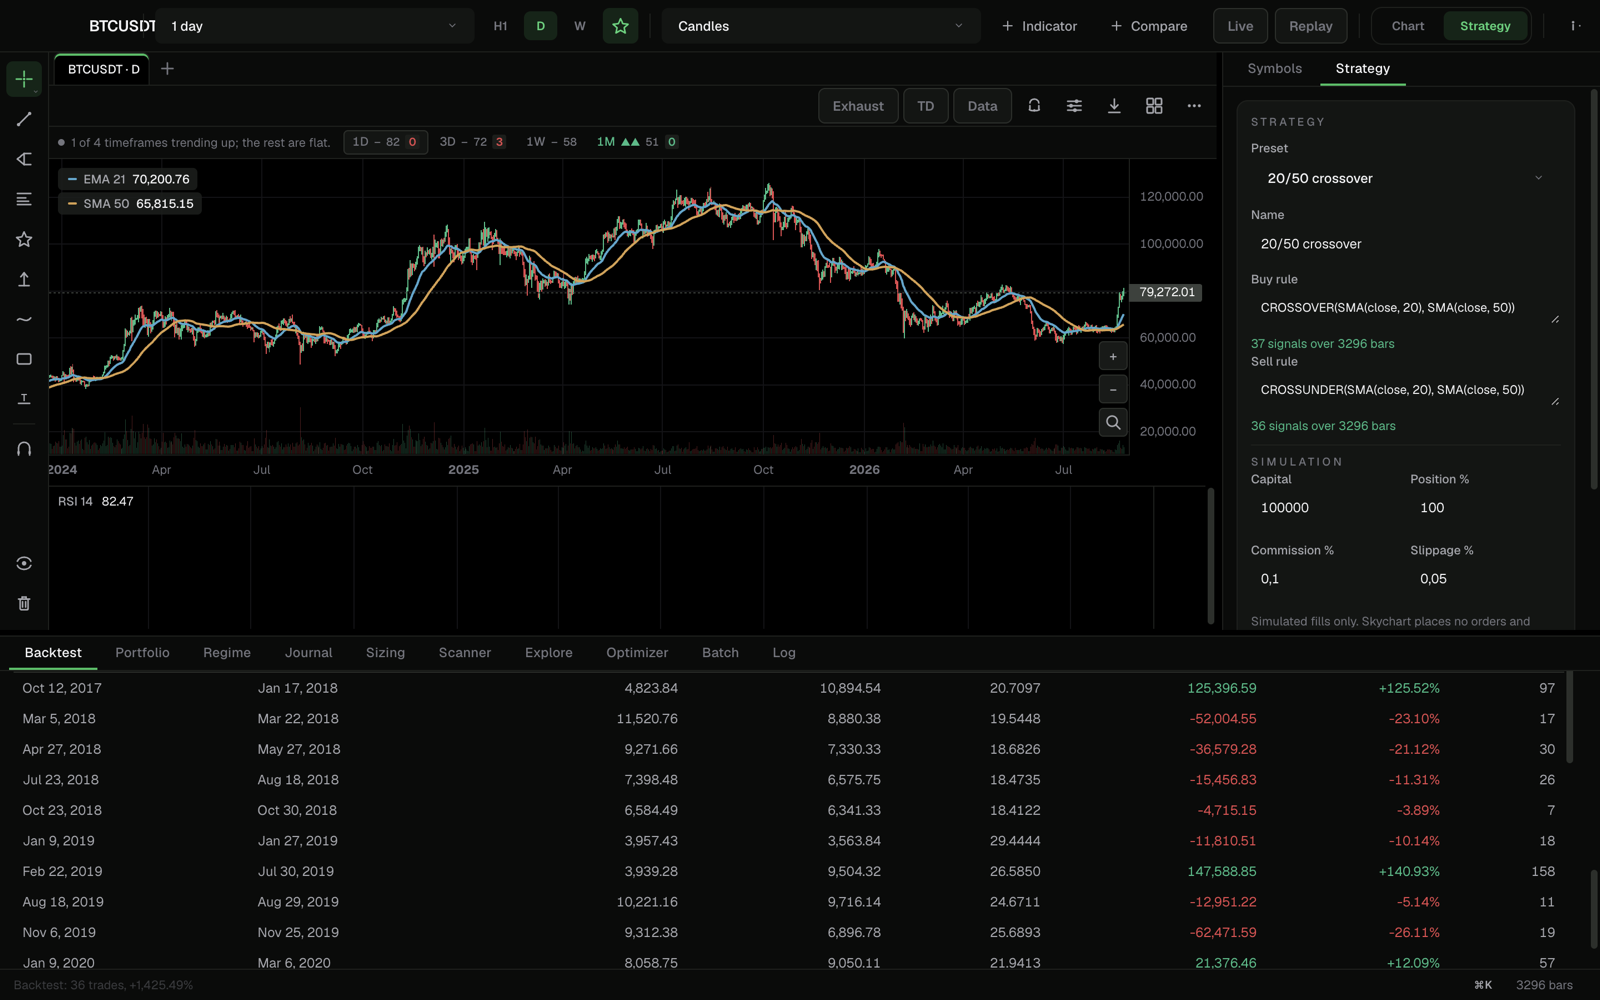
Task: Open the 1 day interval dropdown
Action: tap(314, 26)
